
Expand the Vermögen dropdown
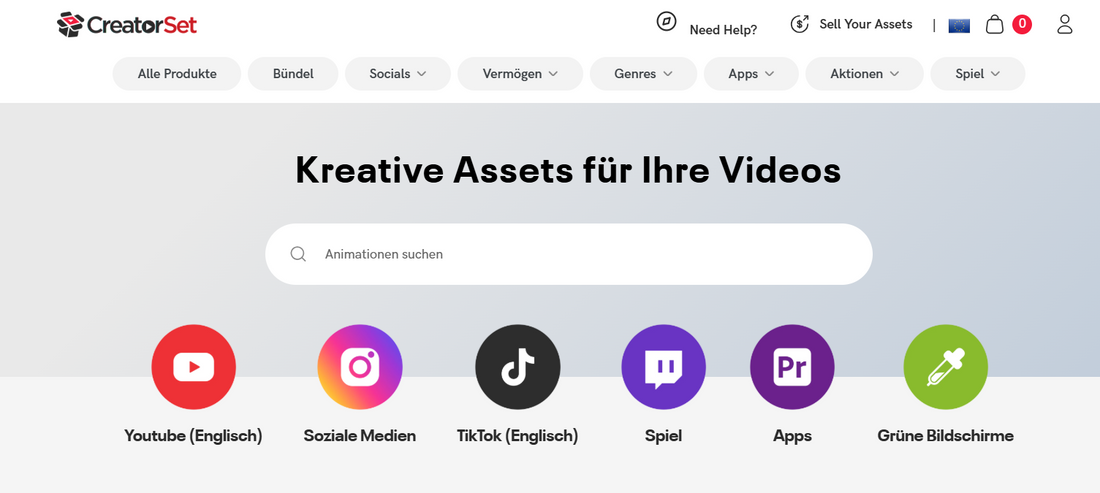[x=520, y=74]
